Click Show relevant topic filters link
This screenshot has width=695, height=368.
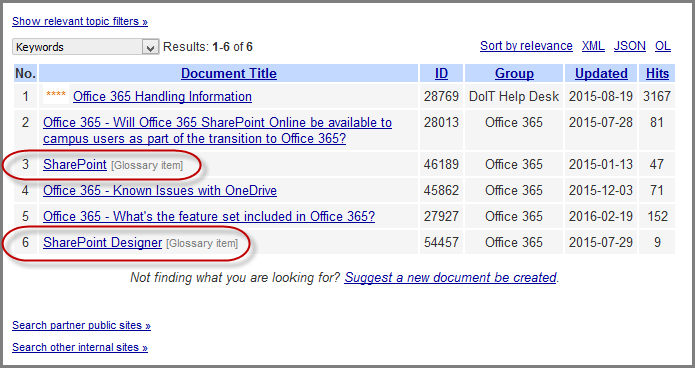coord(80,21)
